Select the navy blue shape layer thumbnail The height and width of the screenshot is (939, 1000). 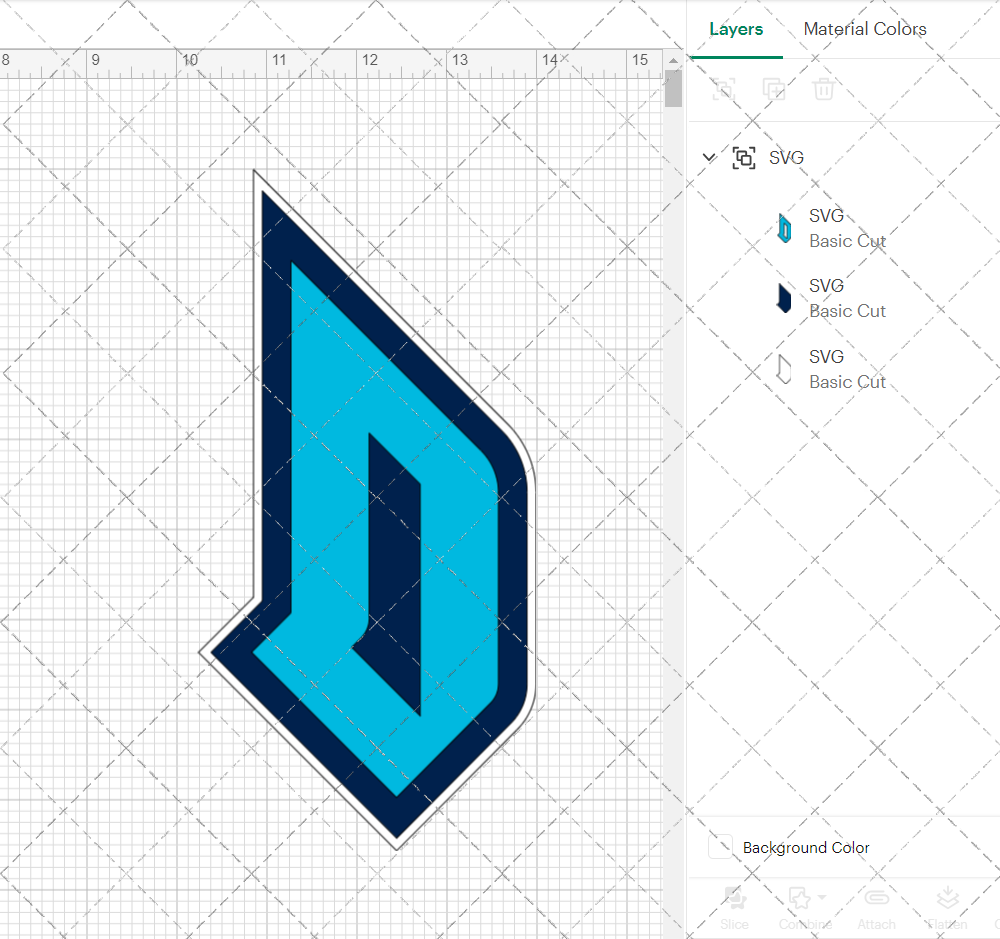coord(784,299)
